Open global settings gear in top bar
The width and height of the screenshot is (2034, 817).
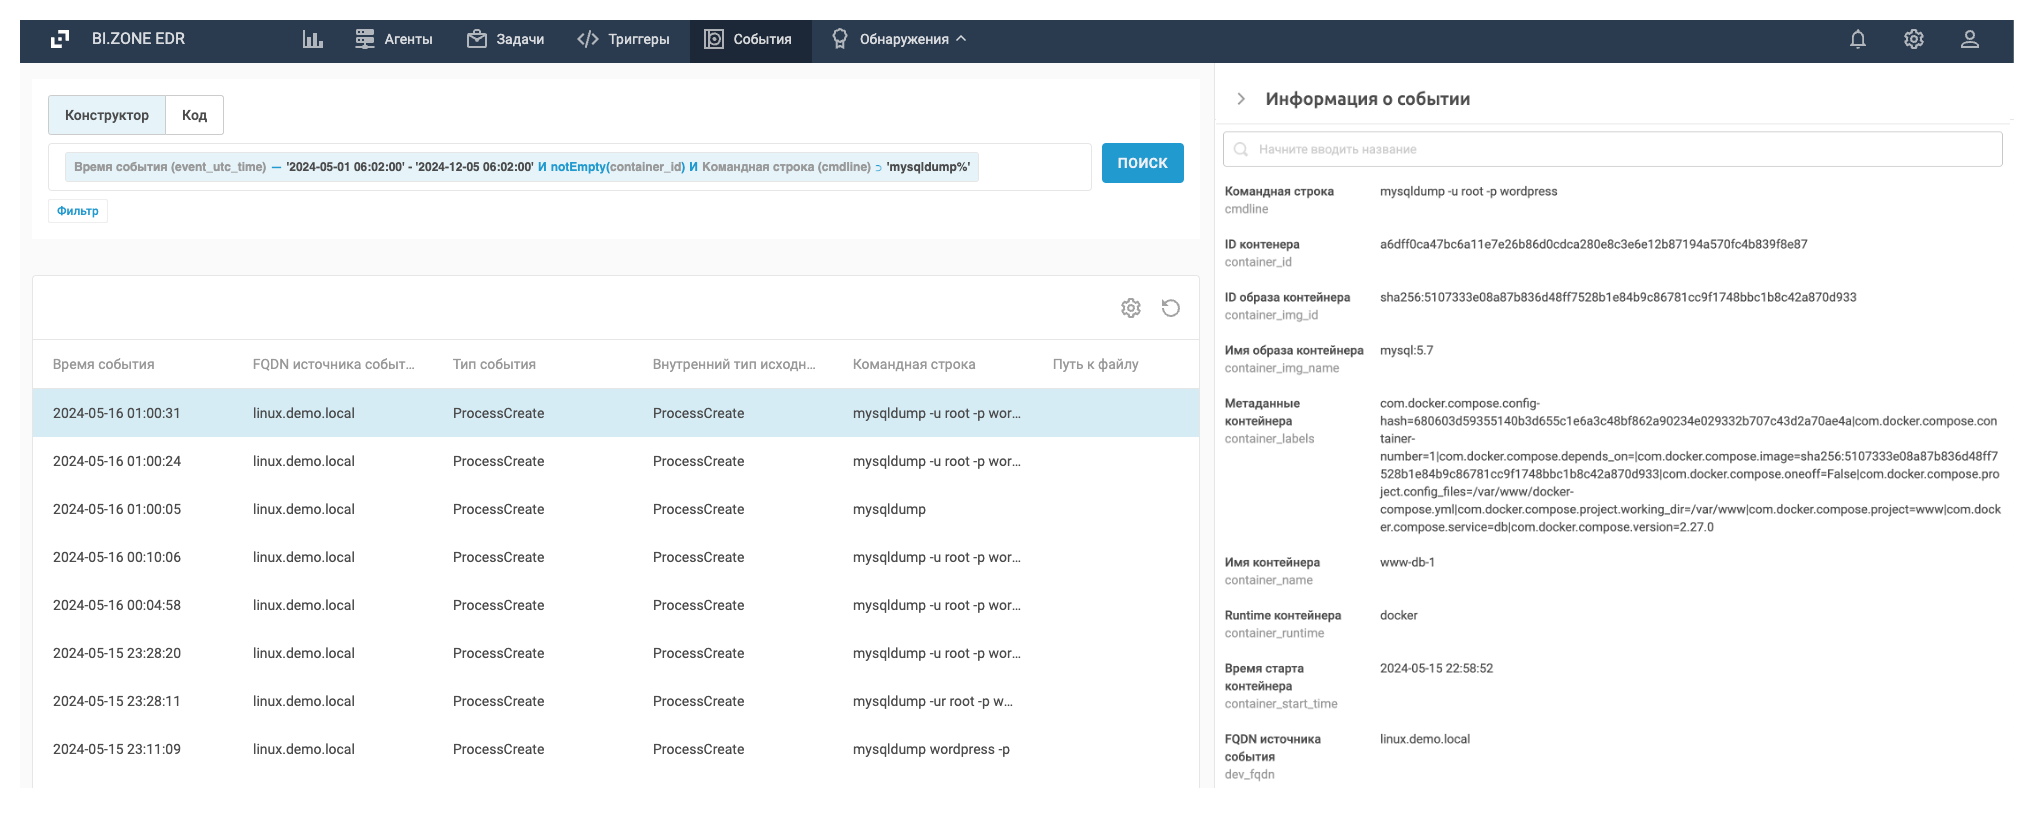point(1913,39)
